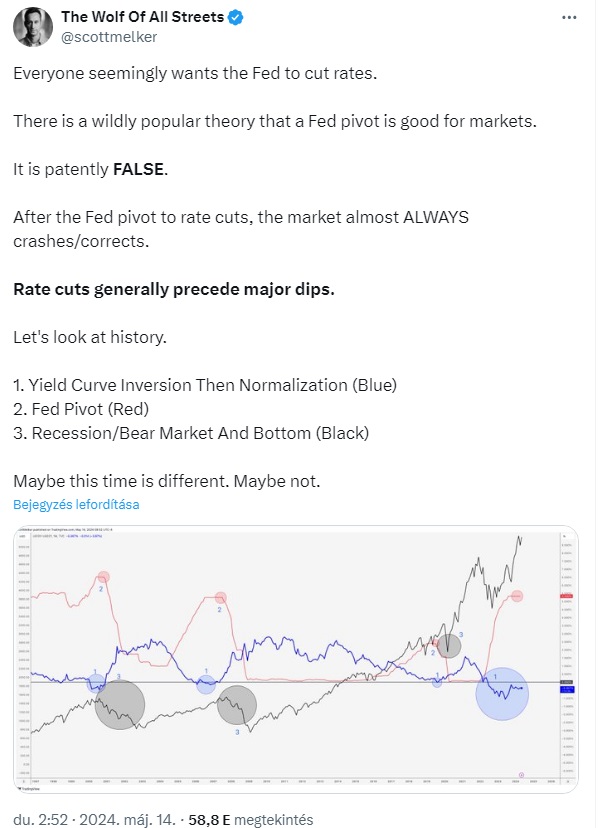Image resolution: width=603 pixels, height=828 pixels.
Task: Click the blue verified badge icon
Action: [x=235, y=17]
